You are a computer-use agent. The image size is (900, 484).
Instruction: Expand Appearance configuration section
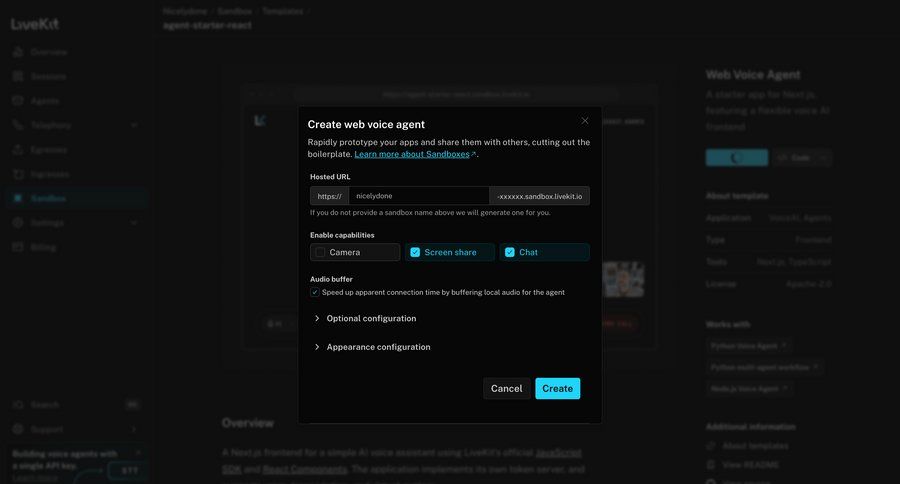point(373,347)
